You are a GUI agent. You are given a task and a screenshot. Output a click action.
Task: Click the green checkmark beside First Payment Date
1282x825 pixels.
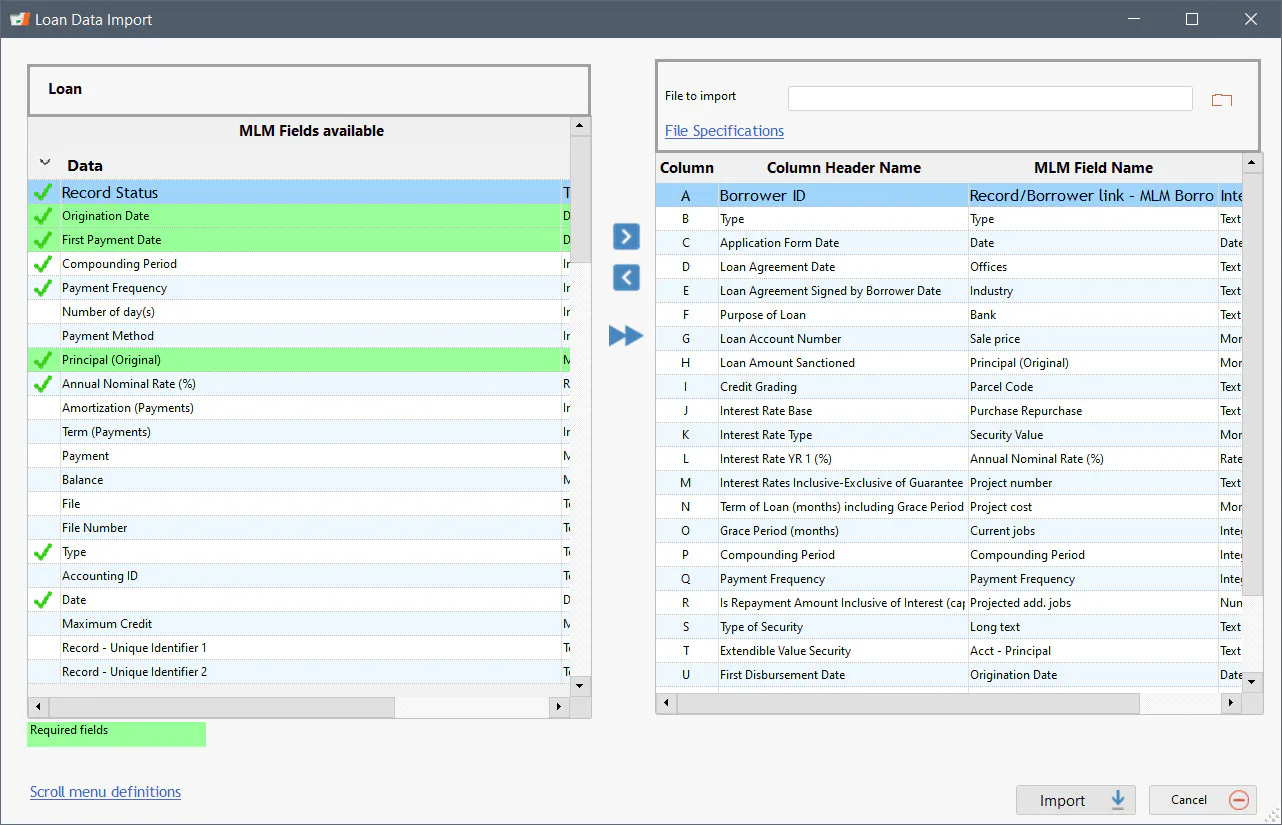[x=43, y=240]
